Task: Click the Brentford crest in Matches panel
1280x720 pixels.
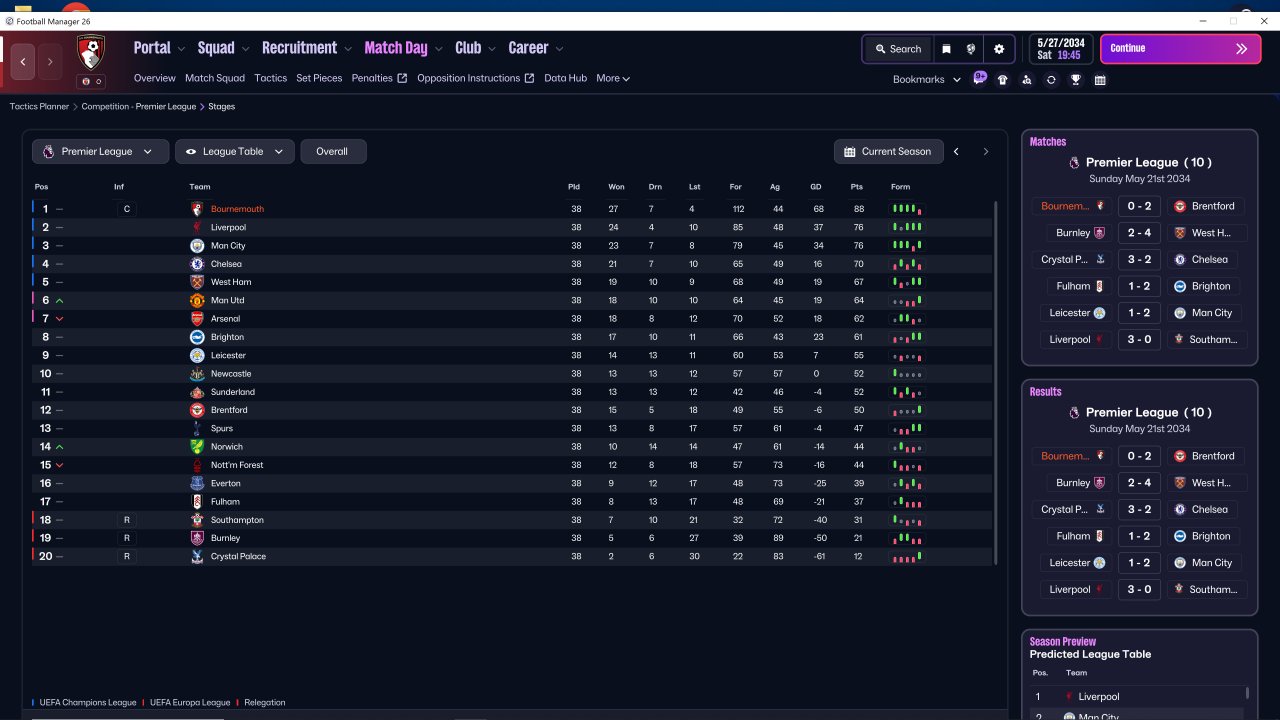Action: coord(1179,206)
